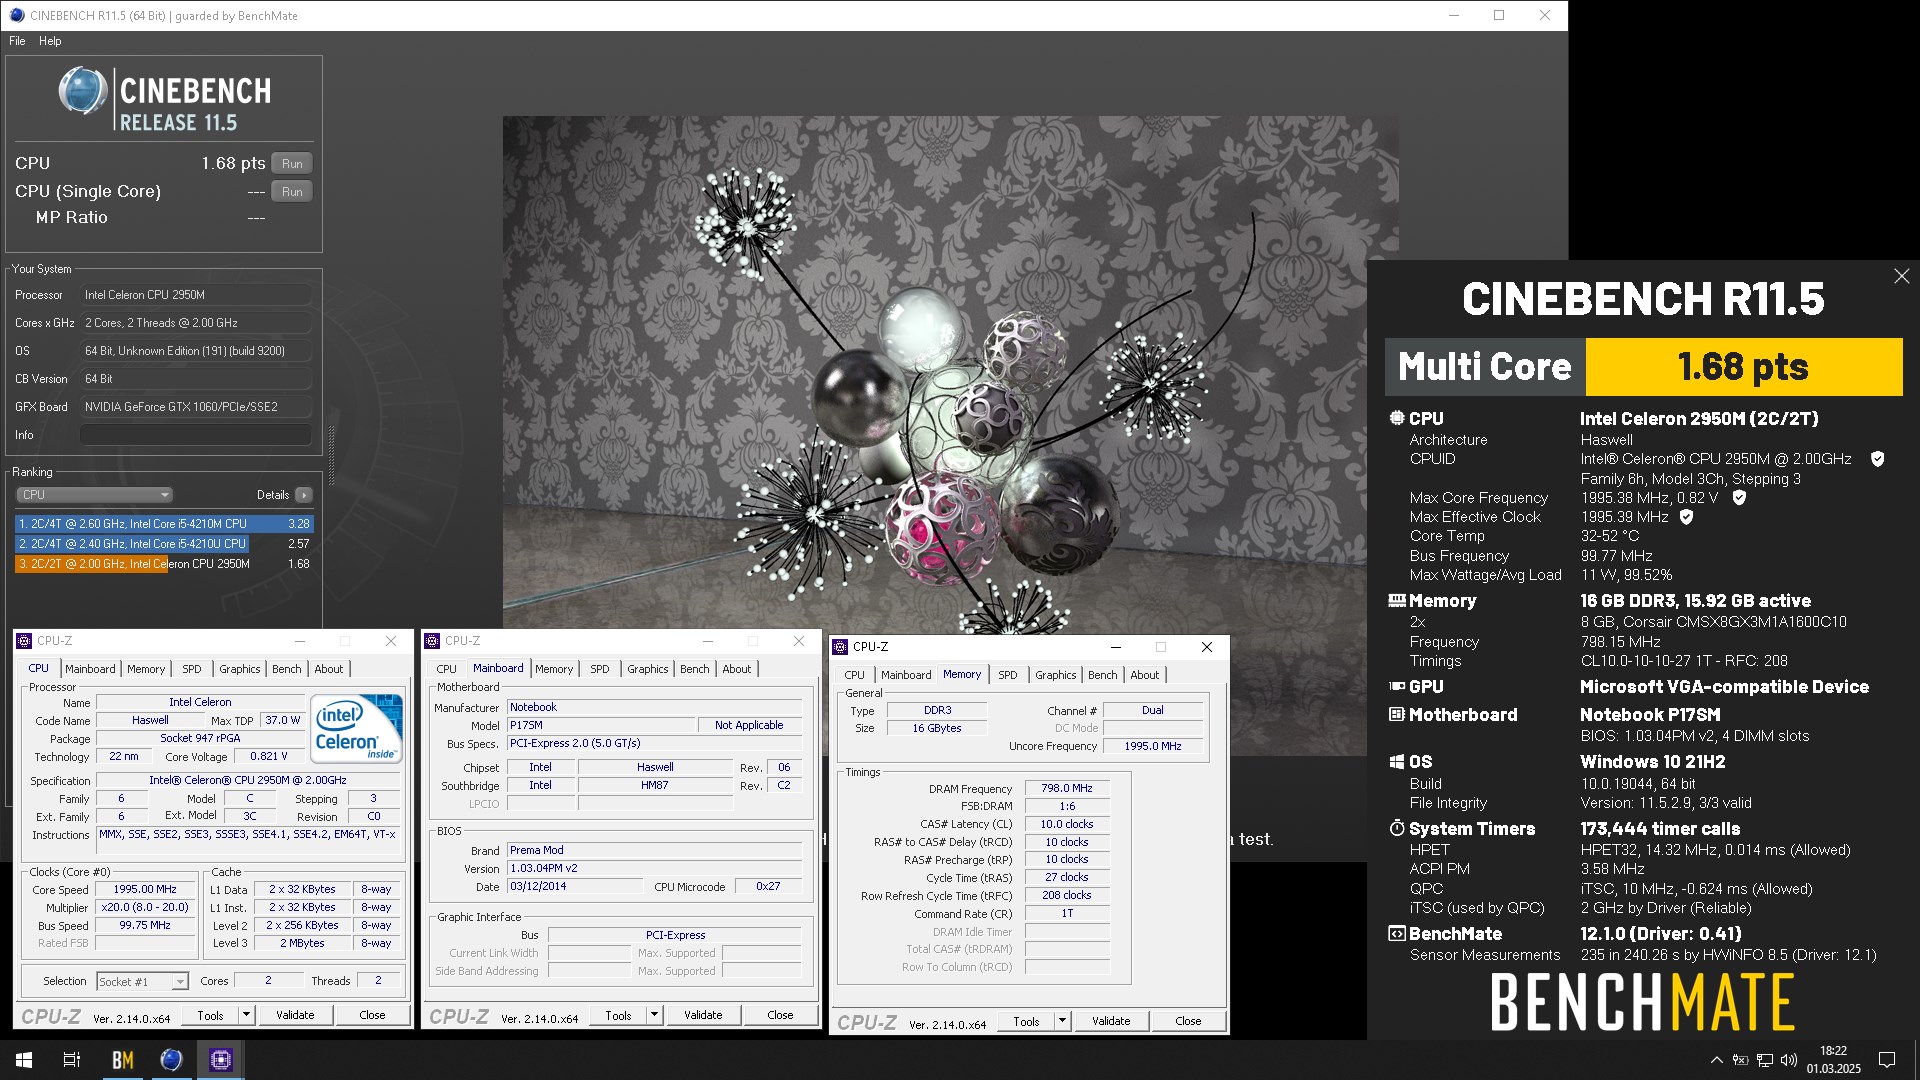Click first CPU-Z window title icon
This screenshot has height=1080, width=1920.
tap(25, 641)
